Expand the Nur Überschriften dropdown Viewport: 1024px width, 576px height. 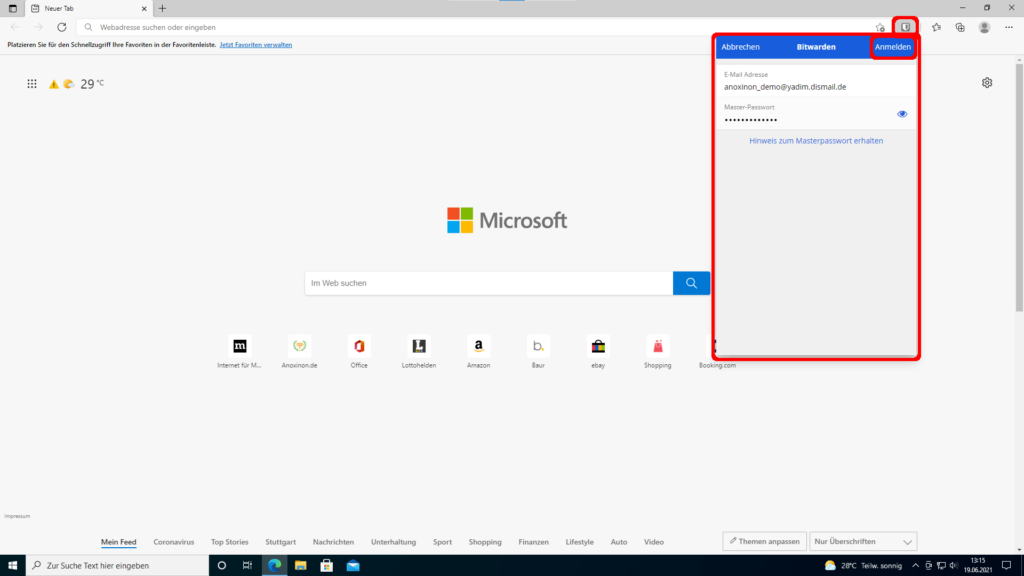click(x=863, y=541)
